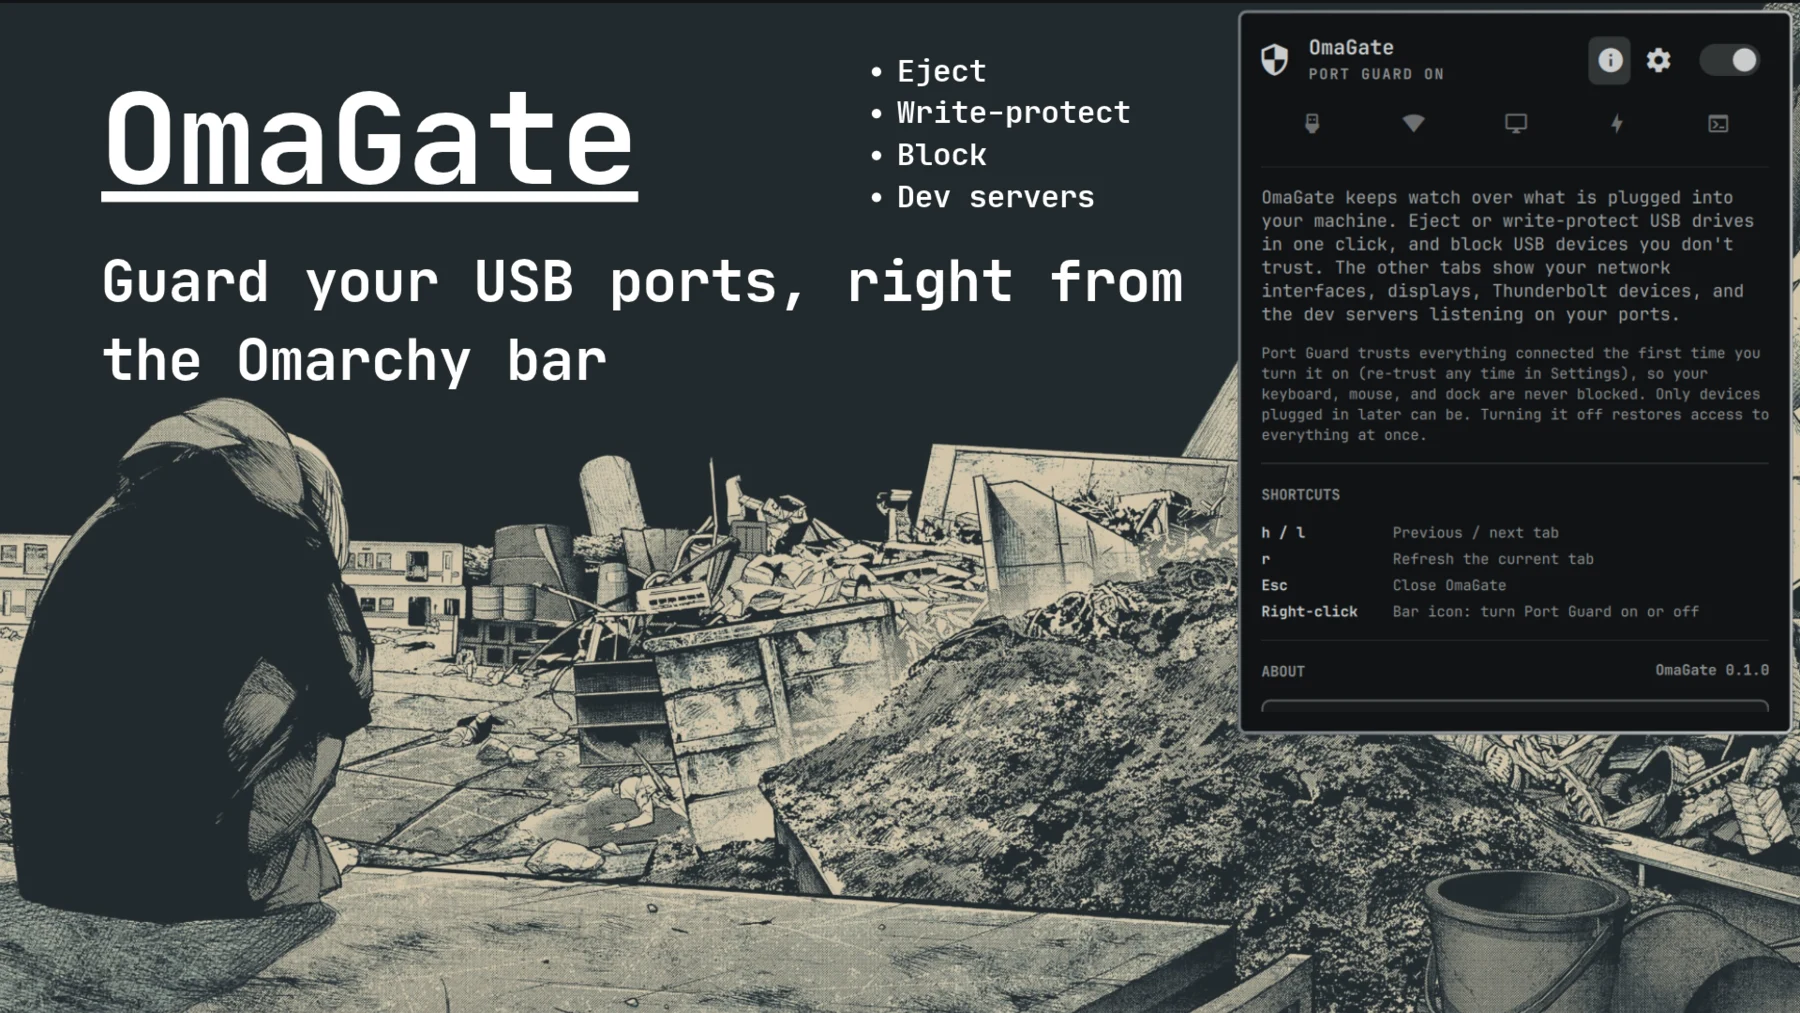Switch to the USB drives tab icon
This screenshot has height=1013, width=1800.
coord(1312,123)
